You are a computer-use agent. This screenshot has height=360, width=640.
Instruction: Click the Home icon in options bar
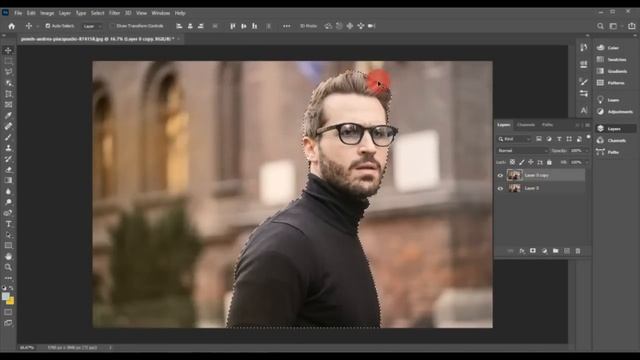(11, 26)
